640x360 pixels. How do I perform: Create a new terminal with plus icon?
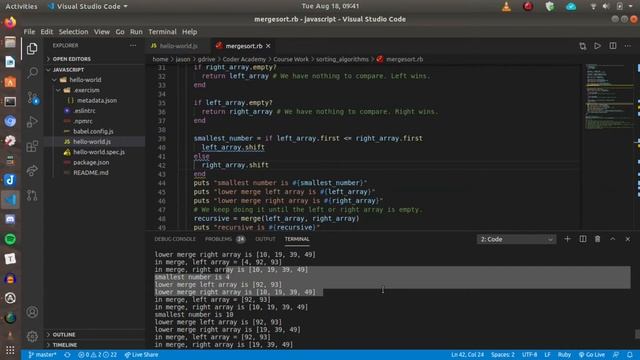pos(567,239)
